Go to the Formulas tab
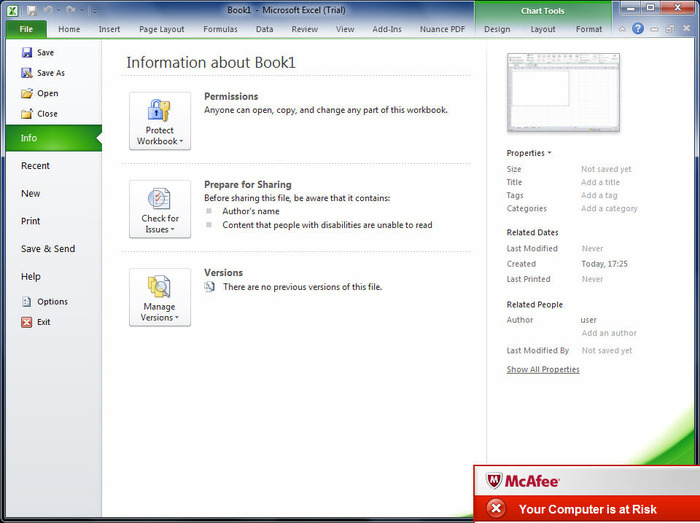 [x=221, y=29]
